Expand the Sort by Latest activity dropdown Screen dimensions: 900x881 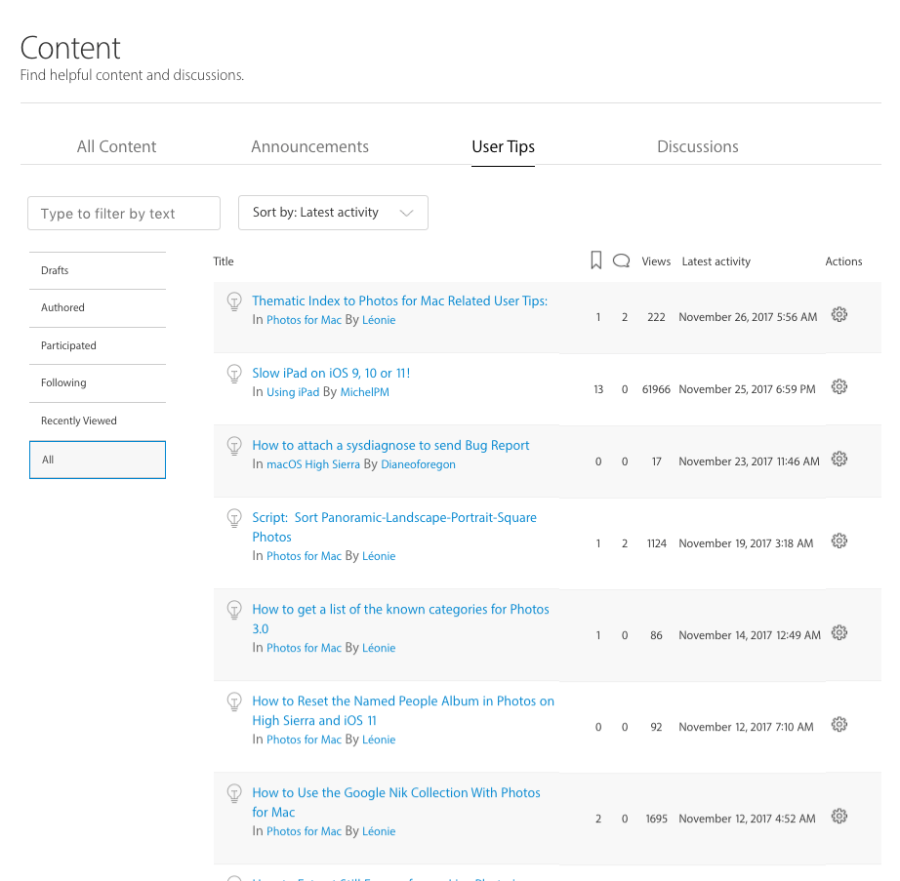click(333, 213)
